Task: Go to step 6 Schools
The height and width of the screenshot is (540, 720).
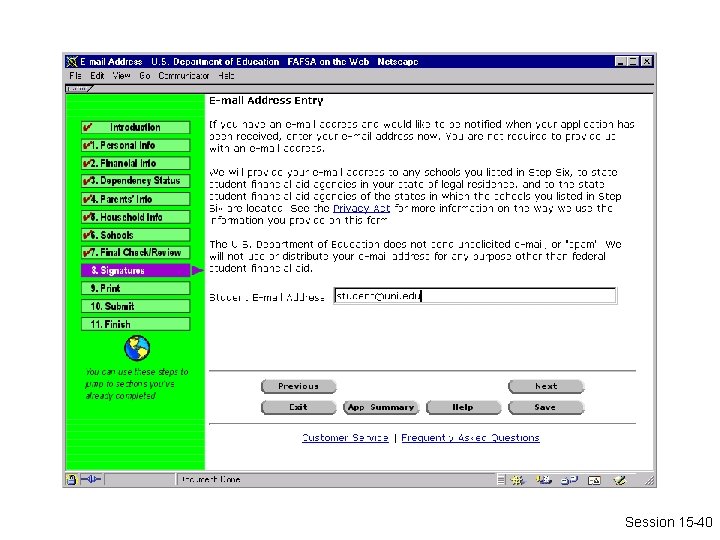Action: coord(135,235)
